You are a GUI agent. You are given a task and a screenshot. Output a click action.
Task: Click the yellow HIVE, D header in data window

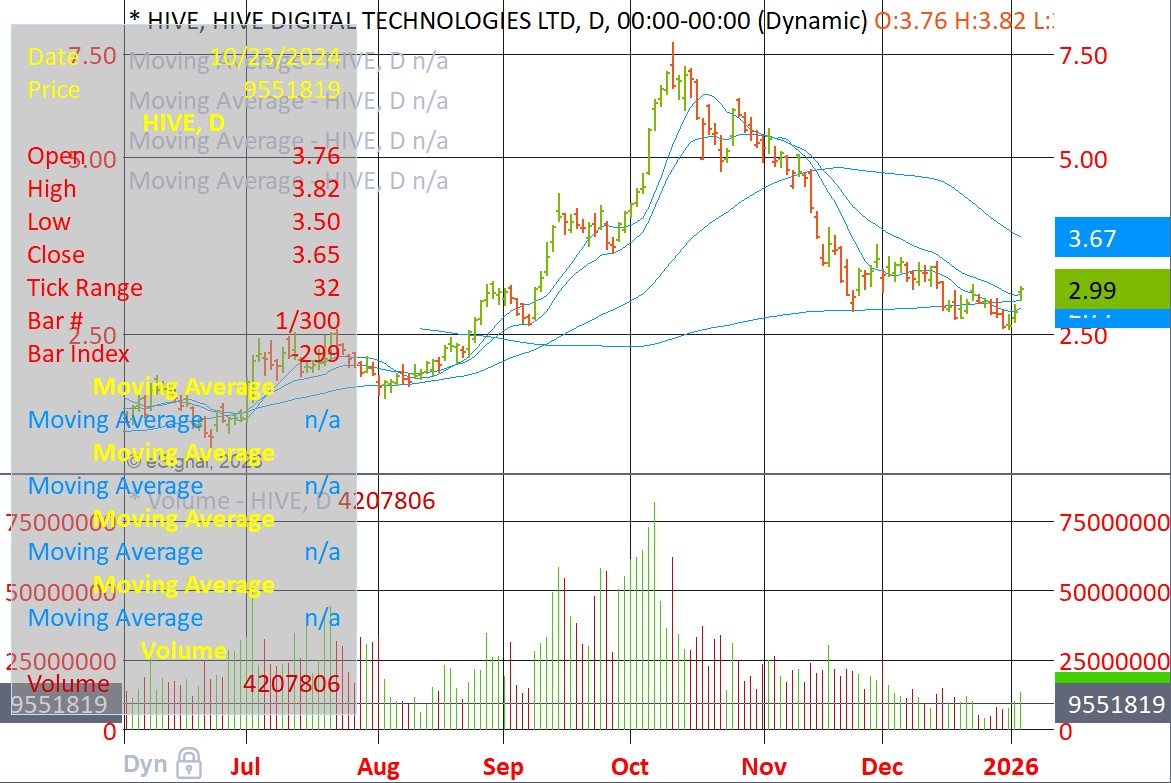point(183,123)
